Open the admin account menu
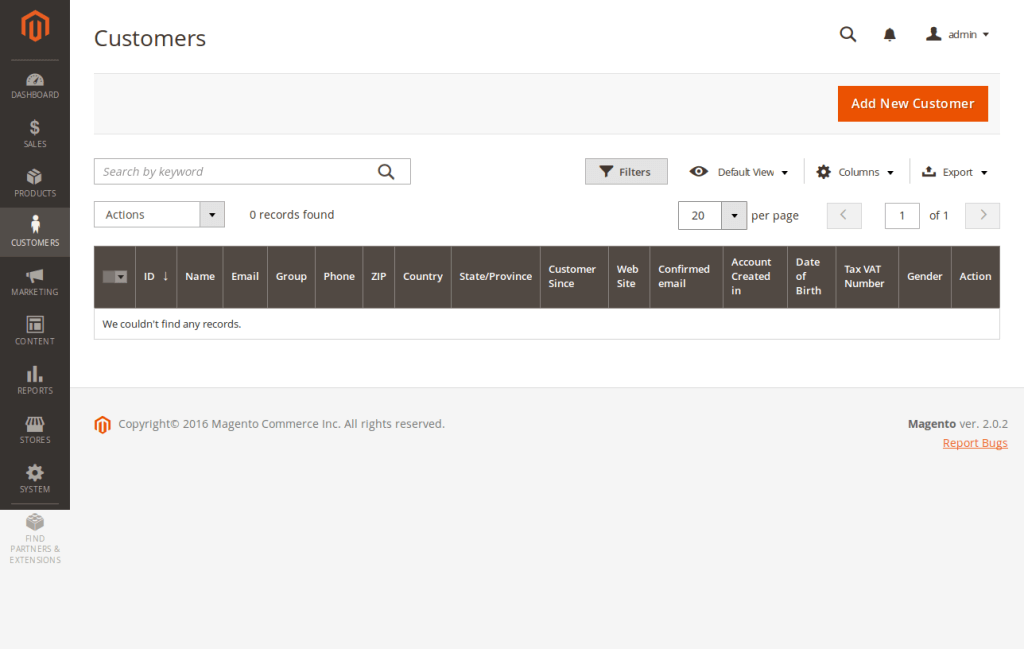The height and width of the screenshot is (649, 1024). tap(957, 34)
